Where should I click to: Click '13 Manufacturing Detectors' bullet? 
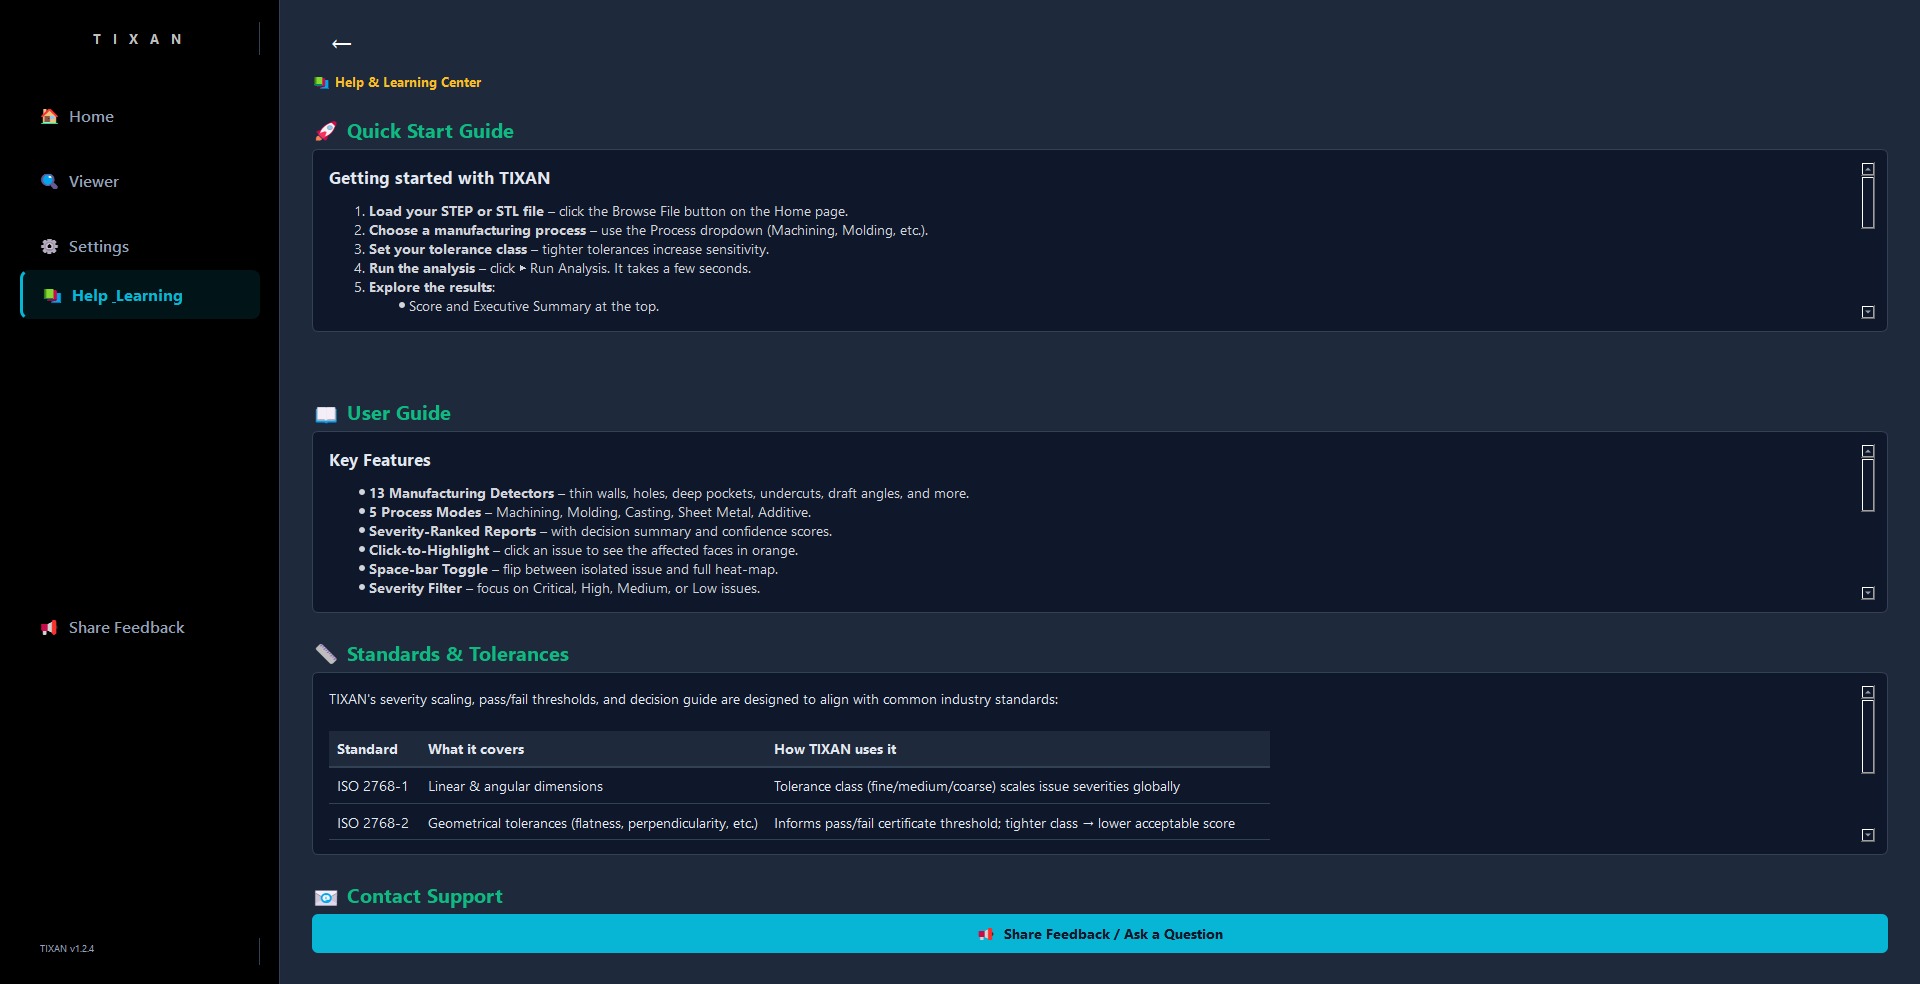click(461, 494)
